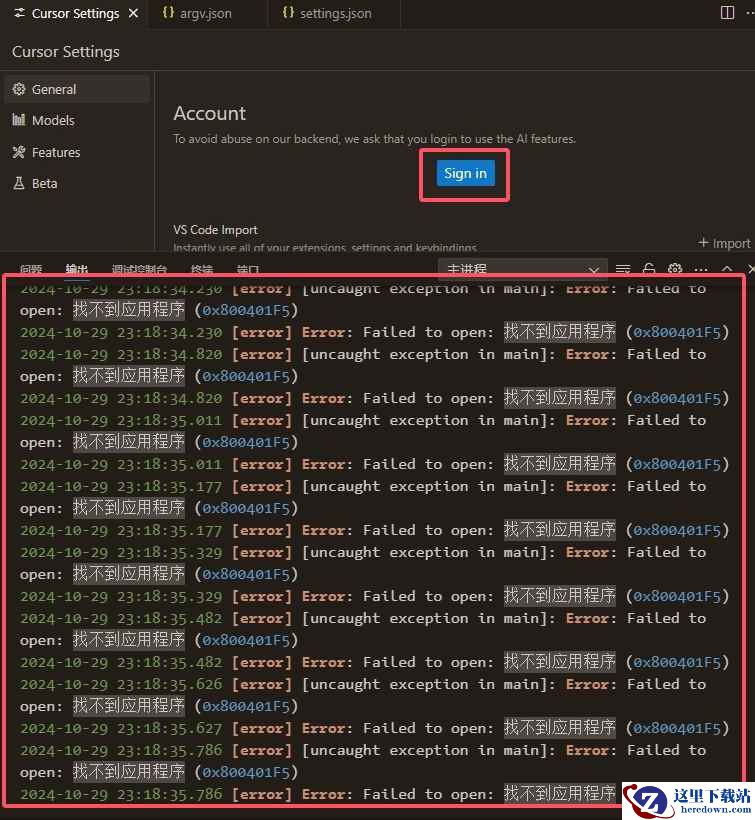This screenshot has height=820, width=755.
Task: Click the + Import button
Action: [x=724, y=243]
